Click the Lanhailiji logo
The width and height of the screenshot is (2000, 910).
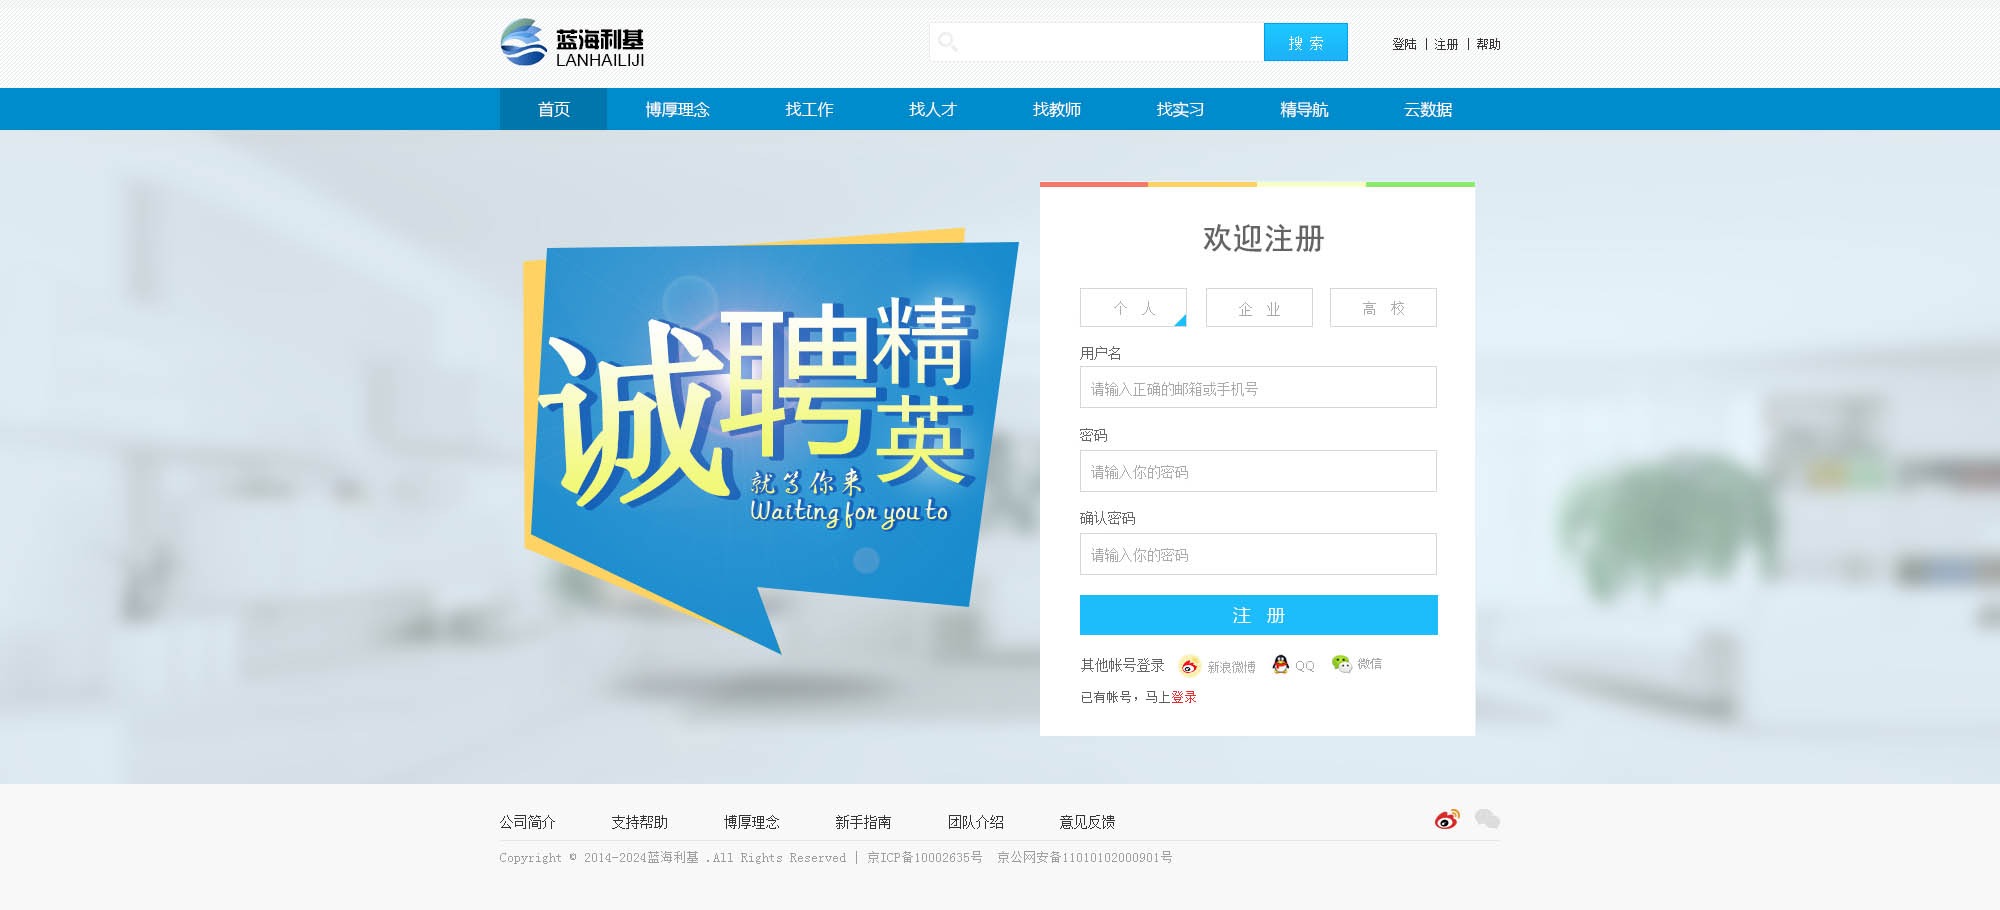click(x=573, y=43)
